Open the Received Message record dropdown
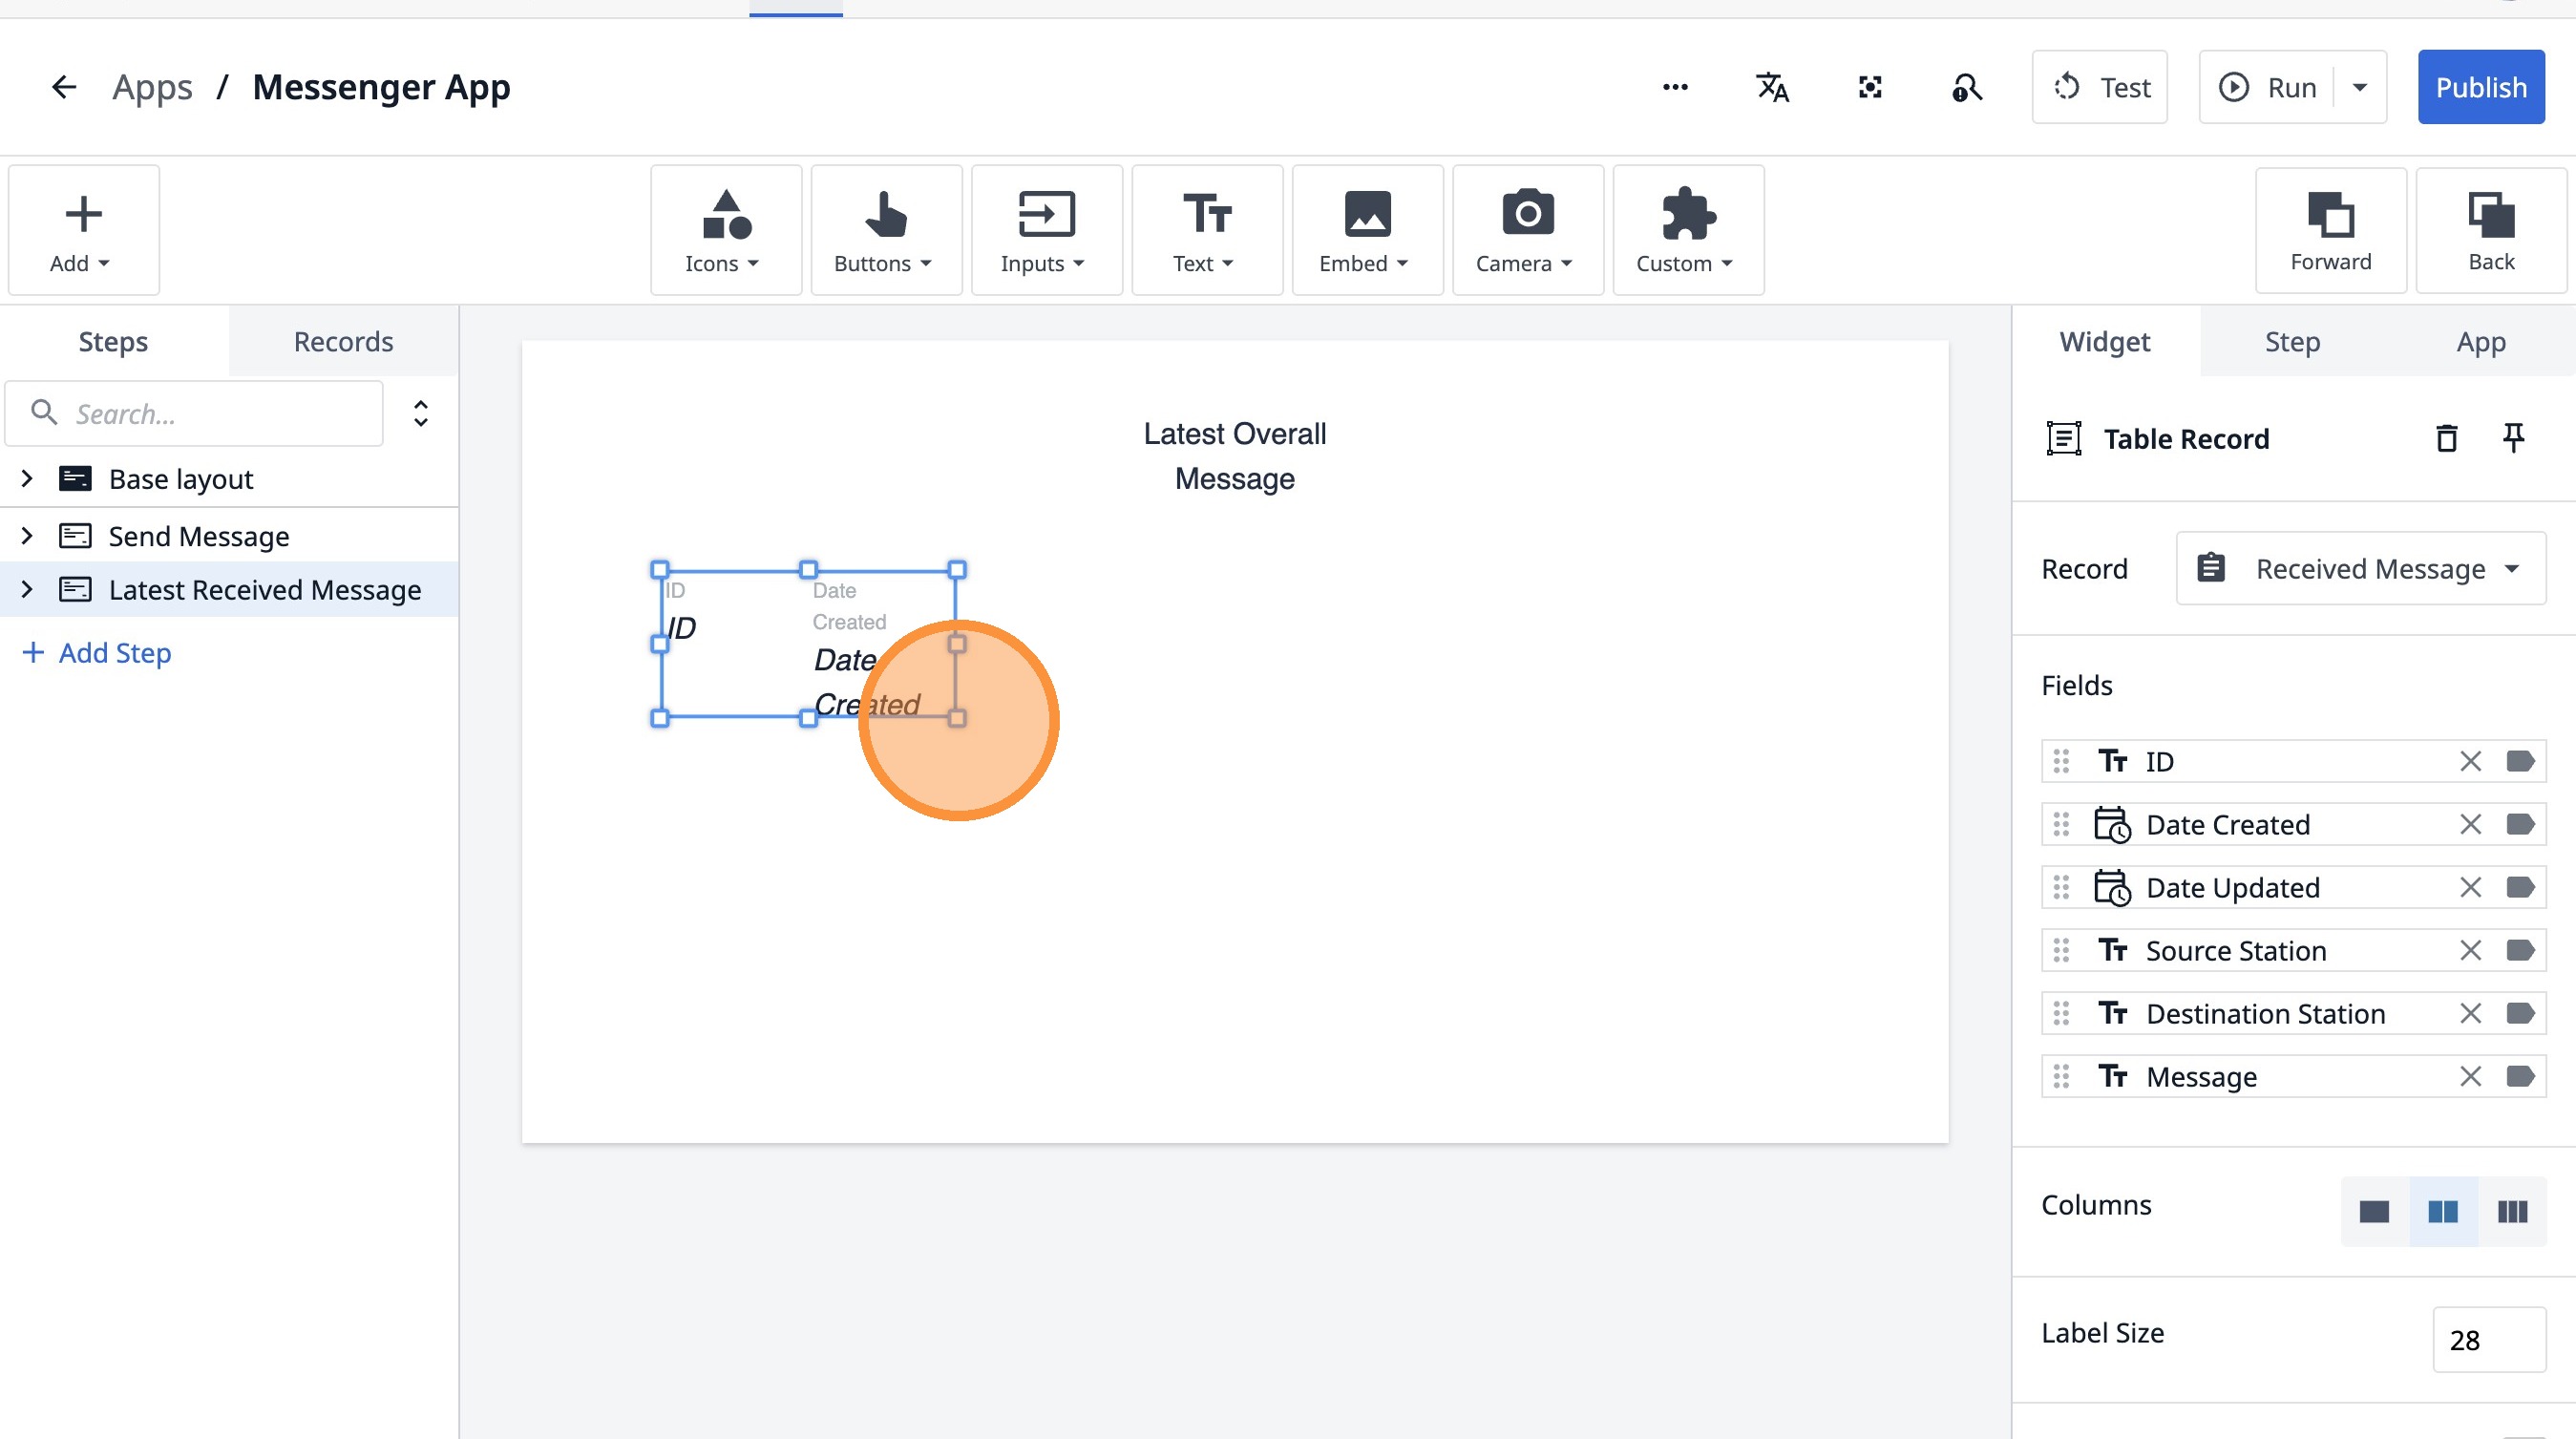The width and height of the screenshot is (2576, 1439). pyautogui.click(x=2360, y=569)
